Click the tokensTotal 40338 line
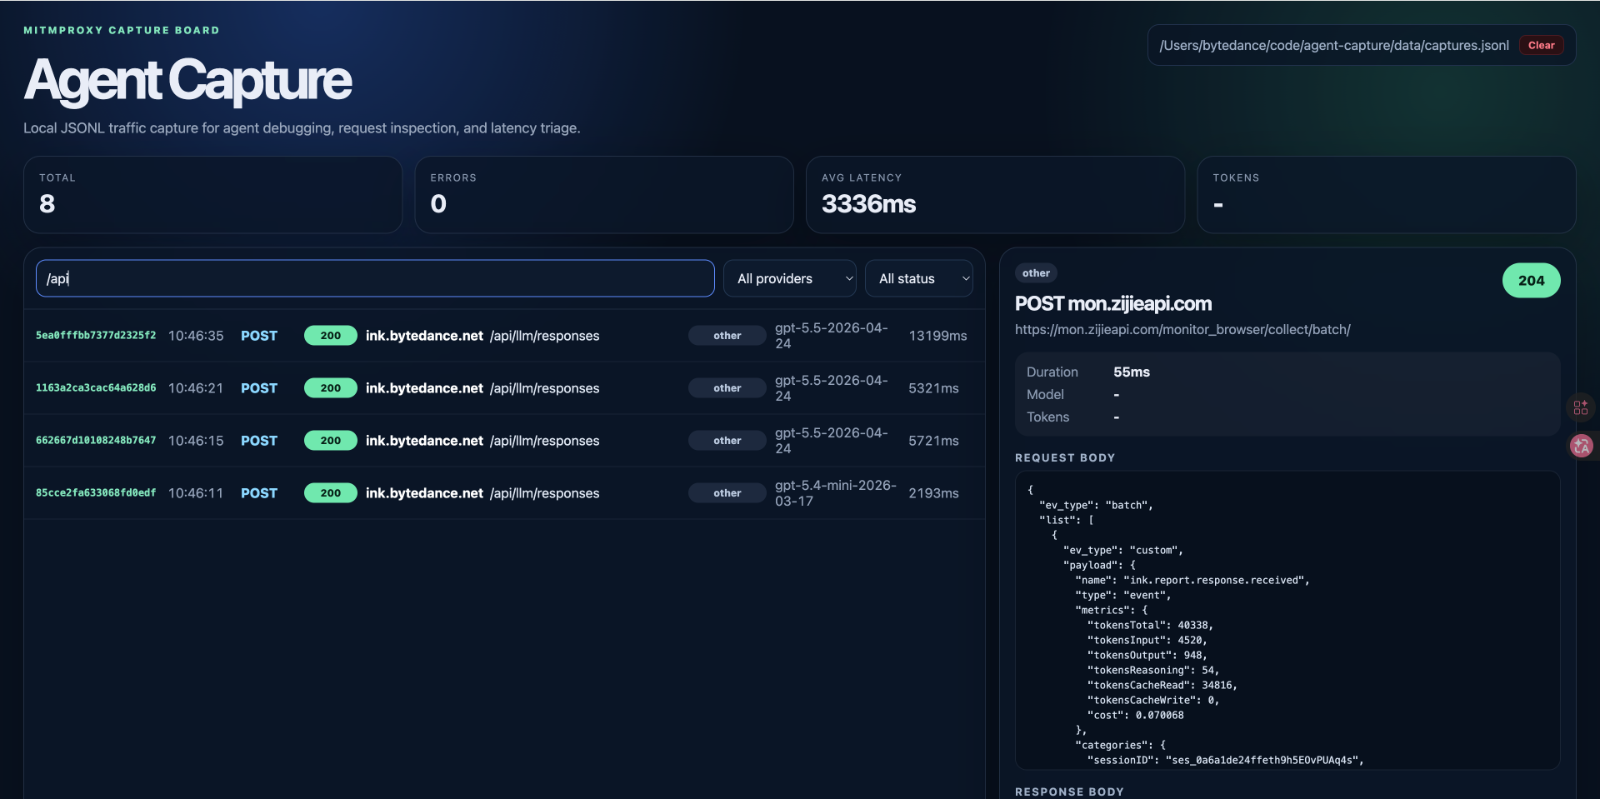1600x799 pixels. pyautogui.click(x=1150, y=625)
